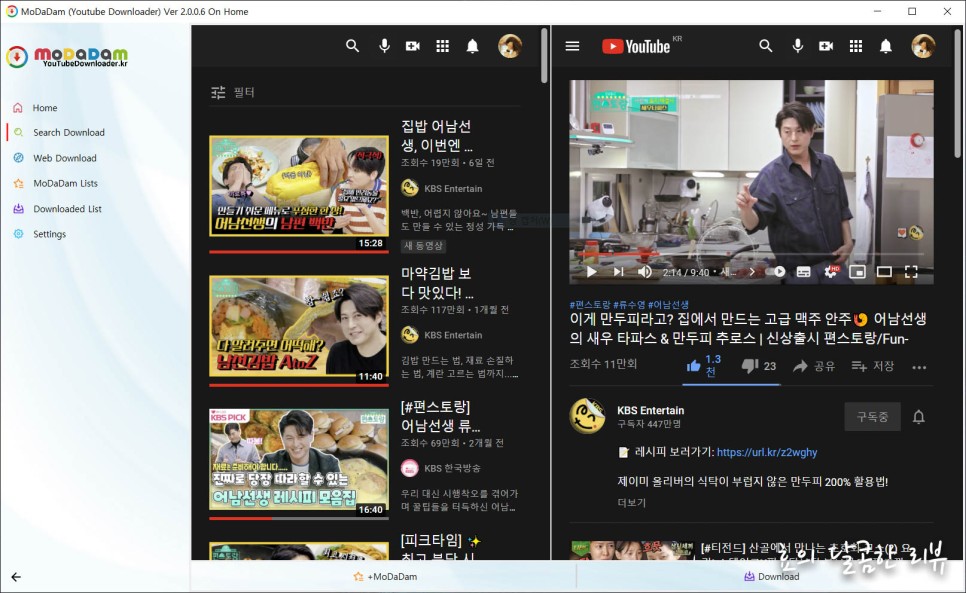This screenshot has width=966, height=593.
Task: Open the YouTube apps grid icon
Action: 857,46
